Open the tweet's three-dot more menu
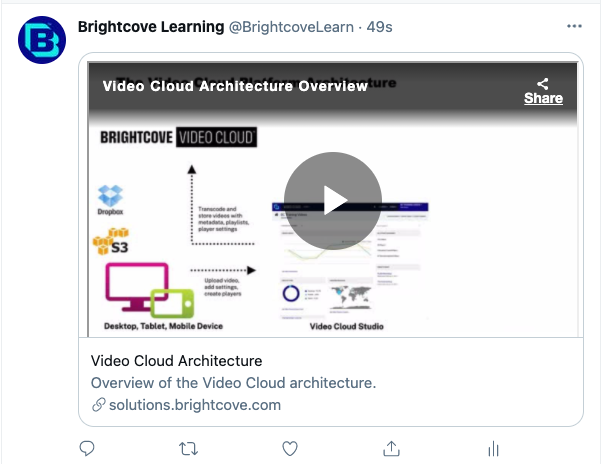 573,26
